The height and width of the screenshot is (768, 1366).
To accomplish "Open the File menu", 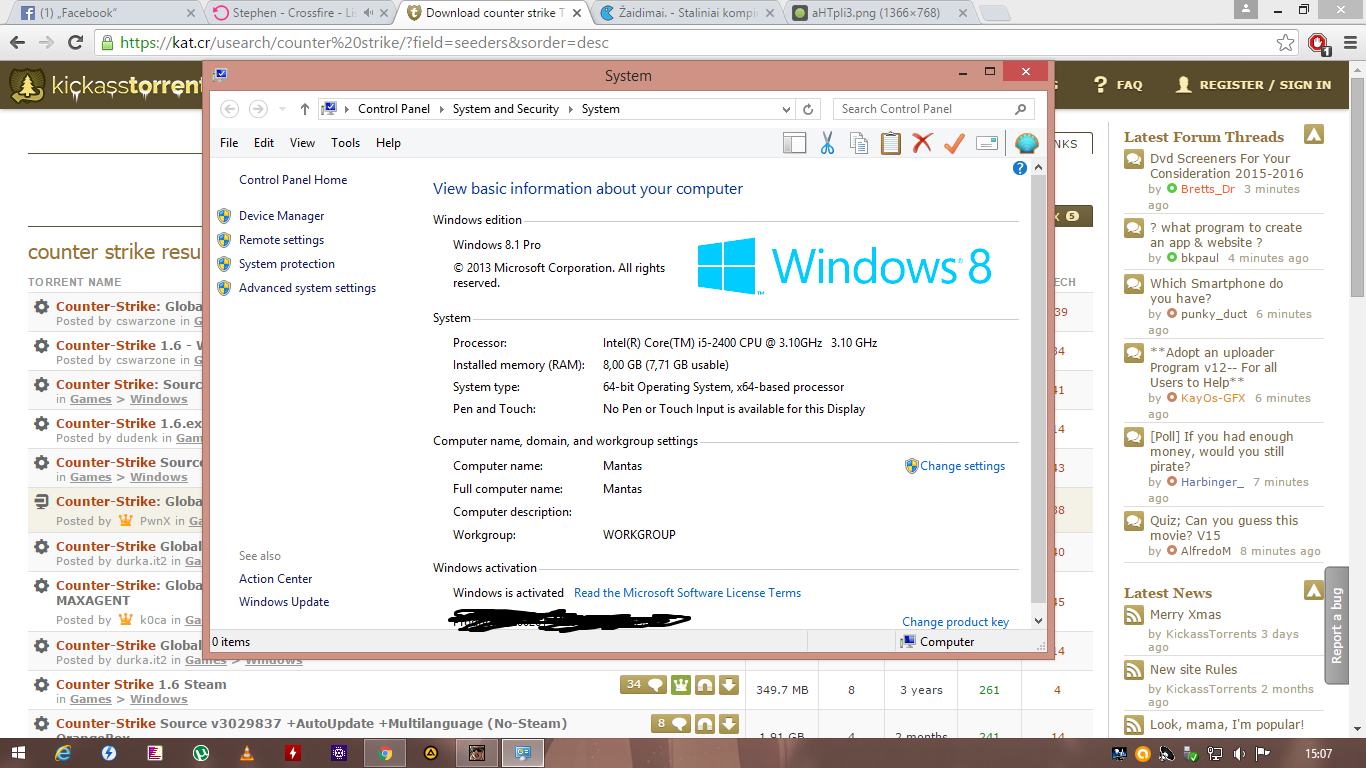I will point(229,143).
